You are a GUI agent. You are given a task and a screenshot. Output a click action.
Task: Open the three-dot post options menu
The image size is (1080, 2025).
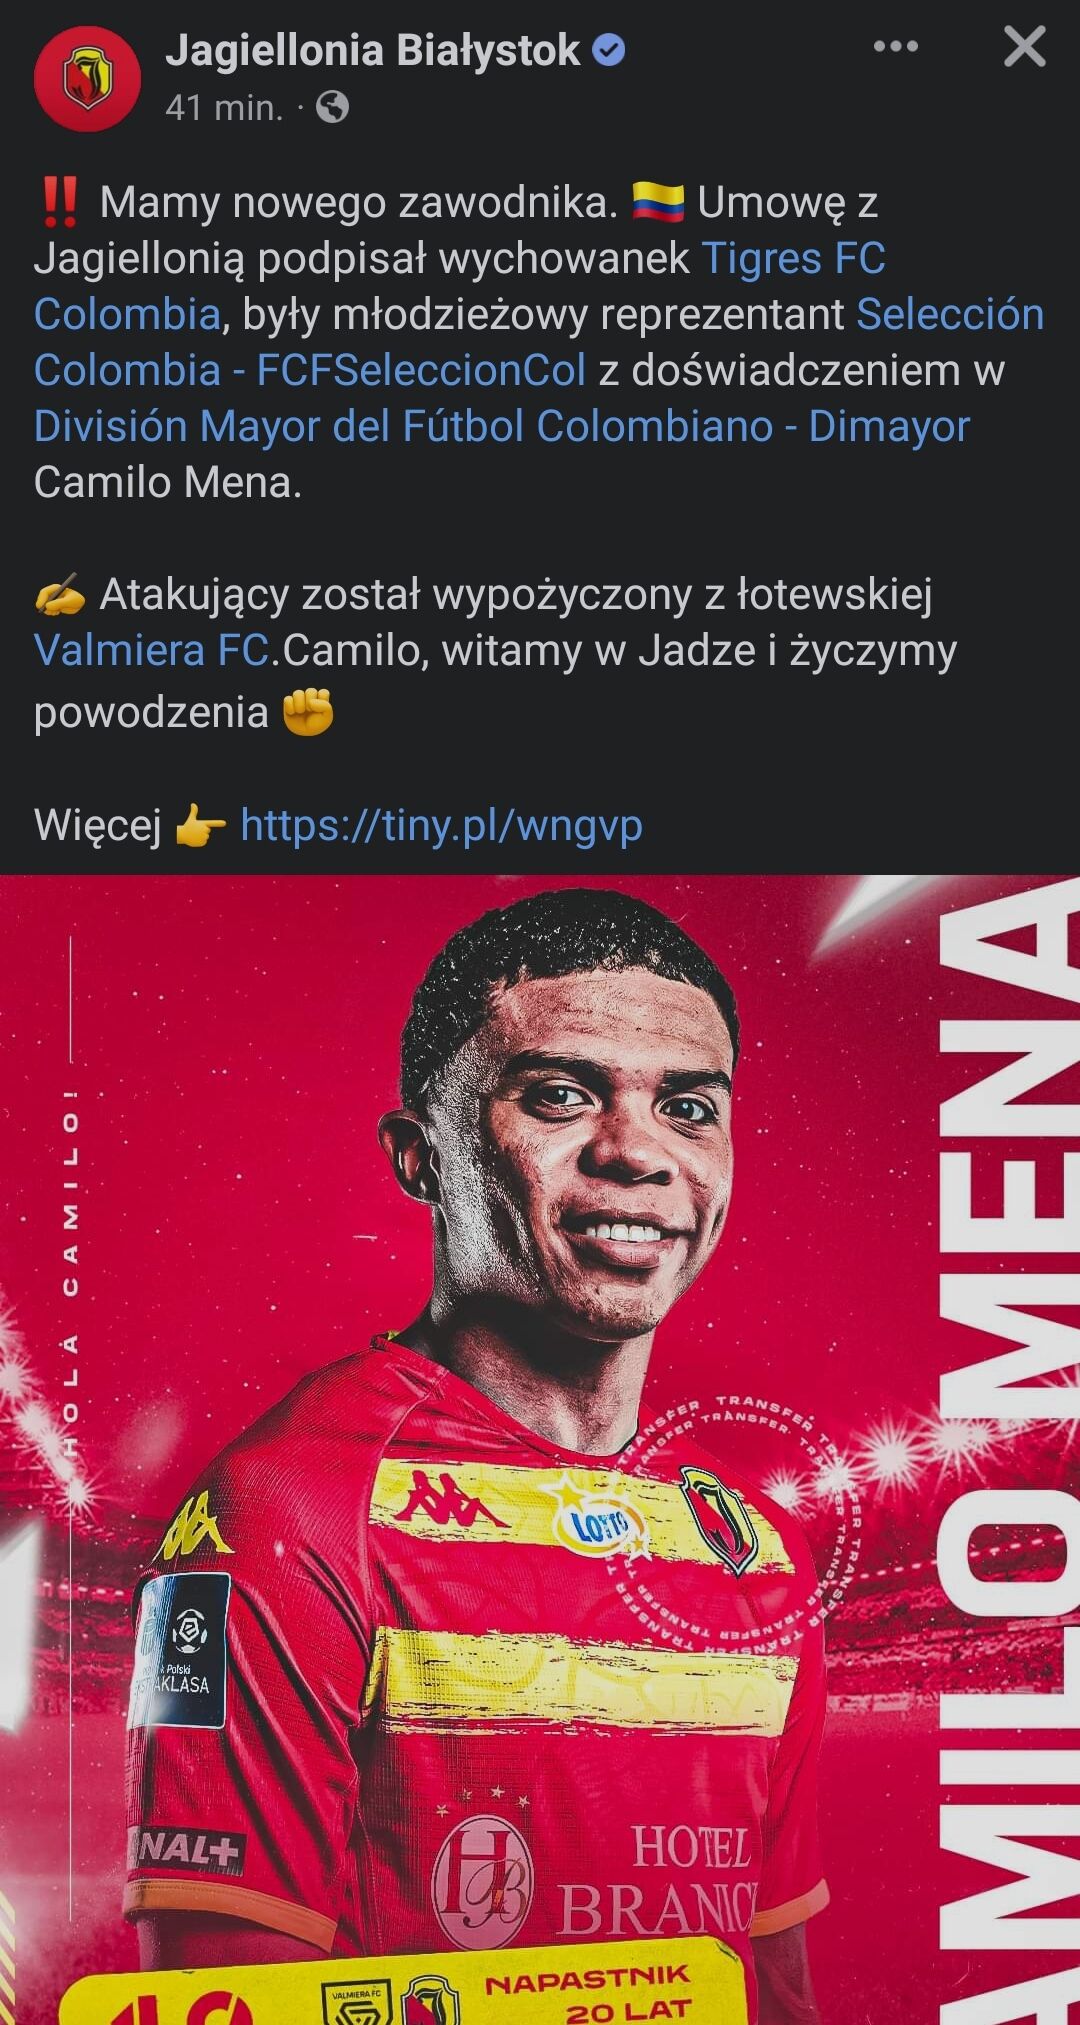pos(896,47)
